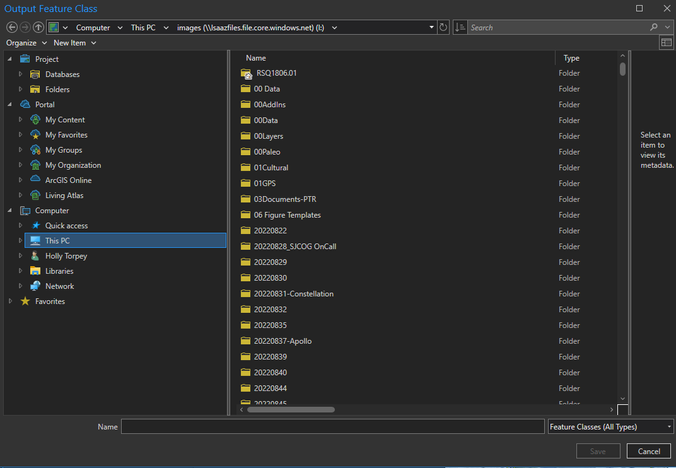Click the Network icon
The height and width of the screenshot is (468, 676).
tap(35, 286)
